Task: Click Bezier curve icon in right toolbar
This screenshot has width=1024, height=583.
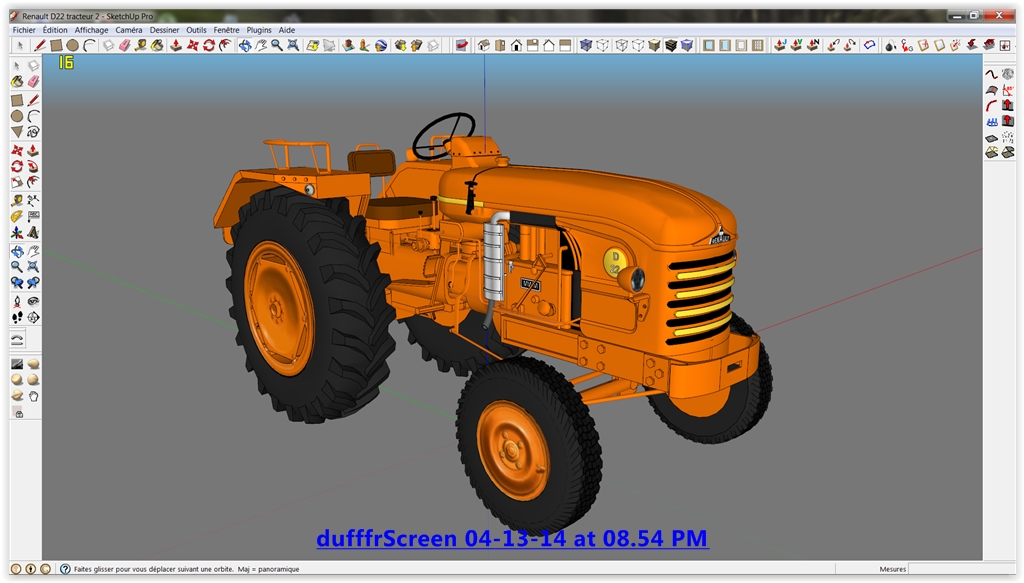Action: pyautogui.click(x=991, y=74)
